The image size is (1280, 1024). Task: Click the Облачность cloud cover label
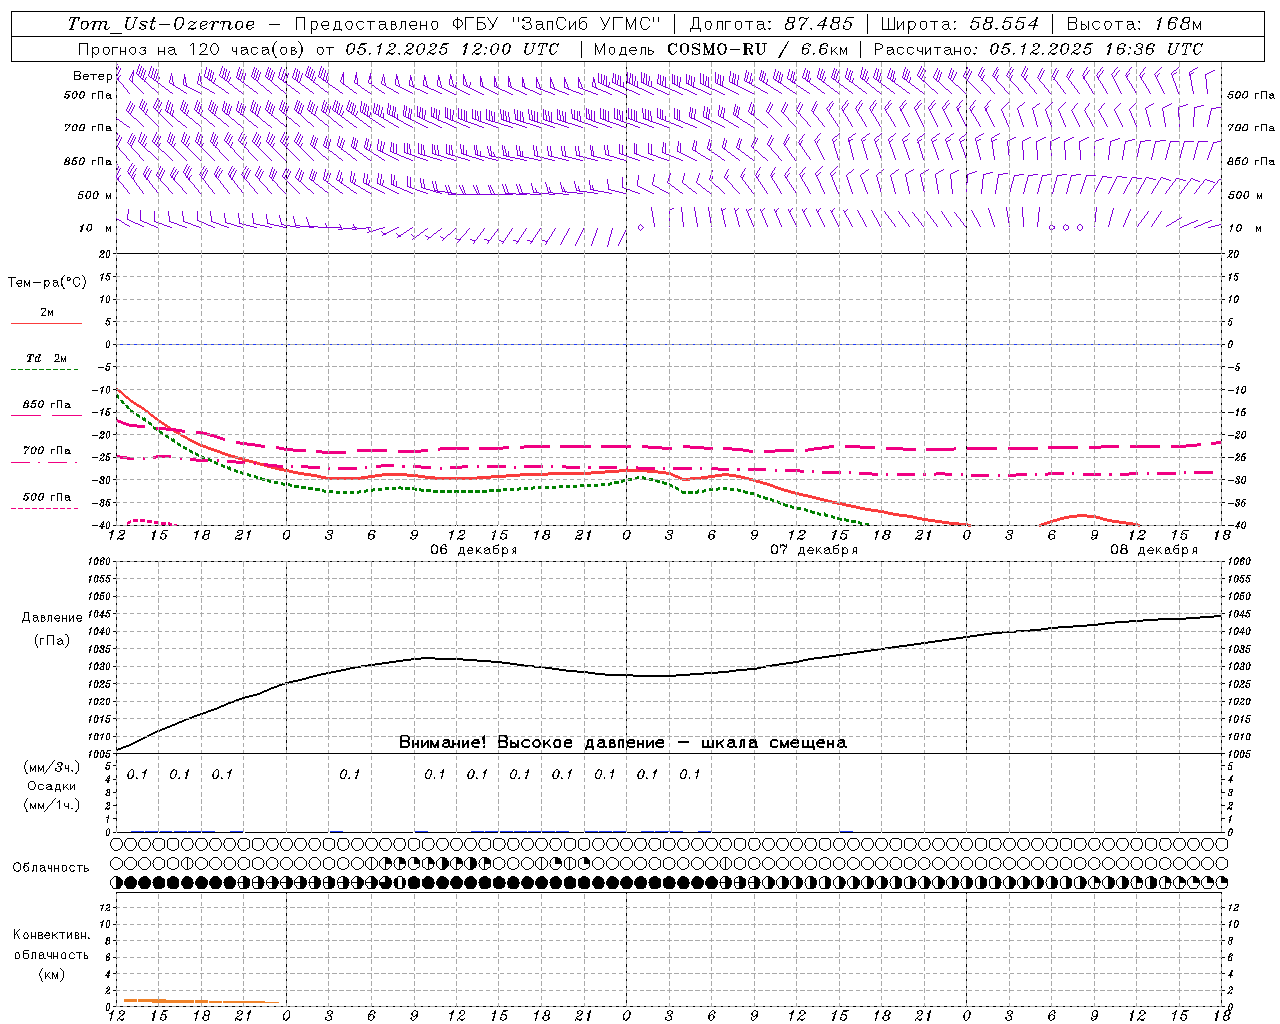(x=51, y=868)
